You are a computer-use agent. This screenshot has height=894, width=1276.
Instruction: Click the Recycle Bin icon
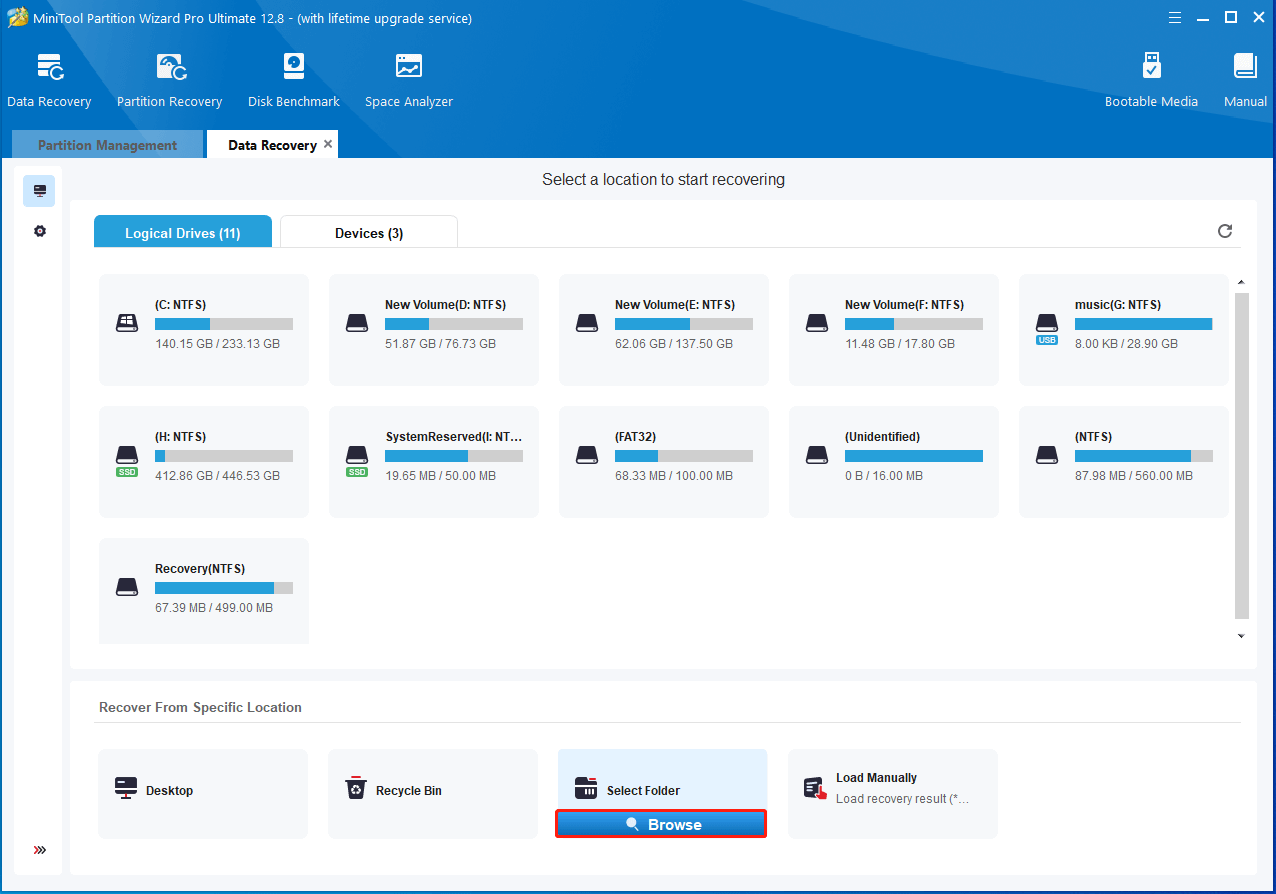point(356,788)
